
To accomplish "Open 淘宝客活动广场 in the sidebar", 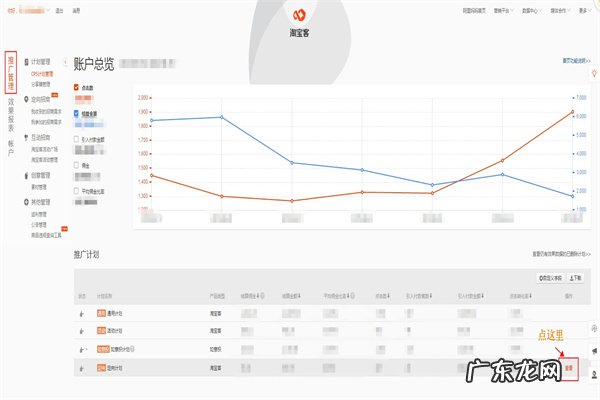I will pyautogui.click(x=44, y=149).
